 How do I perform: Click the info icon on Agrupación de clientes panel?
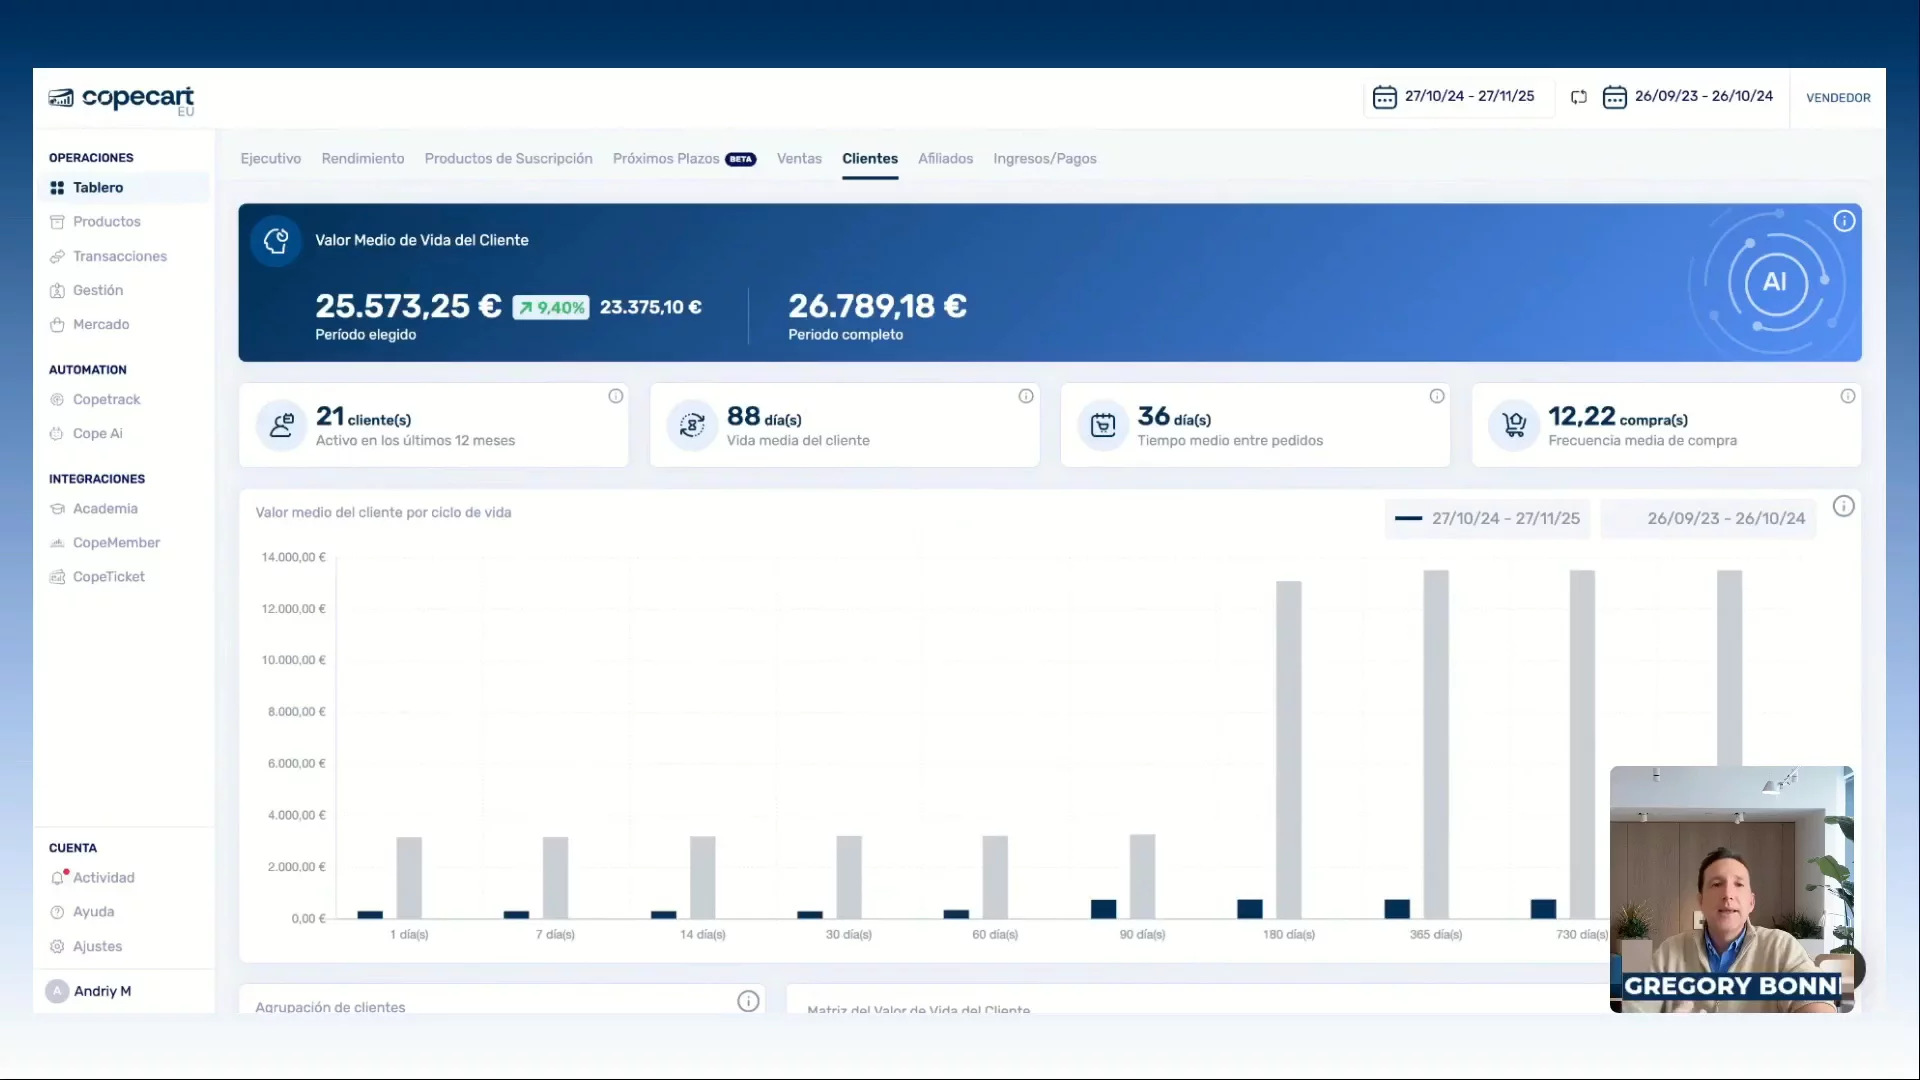click(748, 1001)
